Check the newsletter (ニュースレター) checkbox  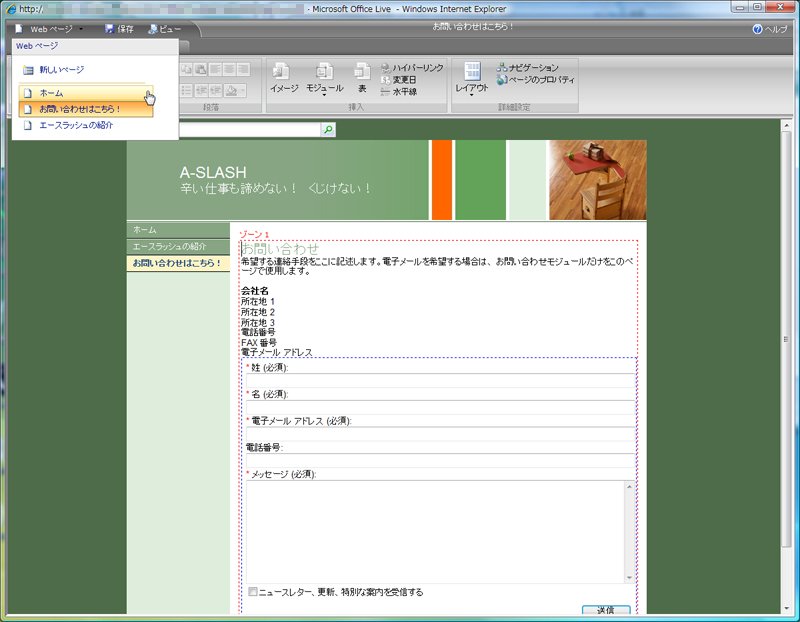pyautogui.click(x=253, y=591)
